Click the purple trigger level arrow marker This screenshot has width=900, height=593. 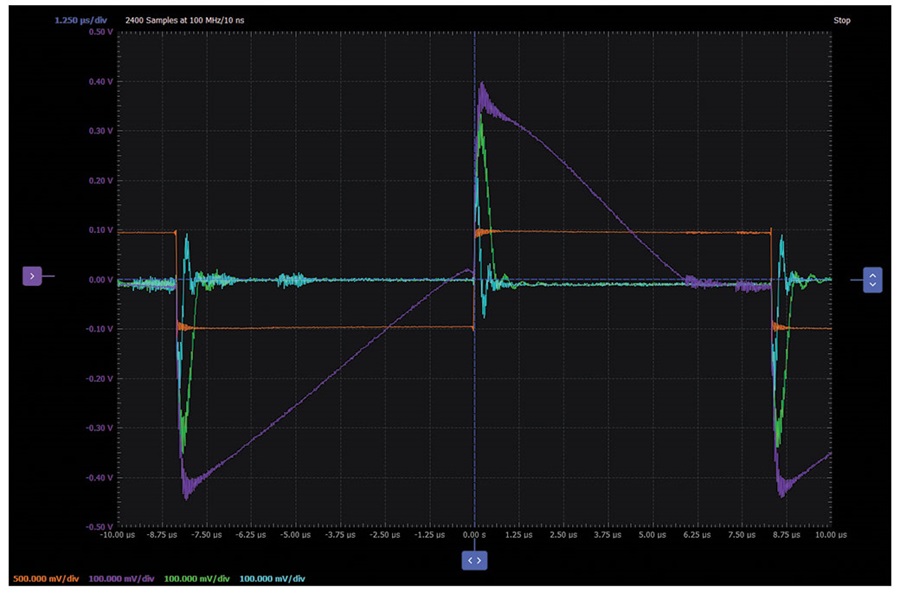coord(32,276)
